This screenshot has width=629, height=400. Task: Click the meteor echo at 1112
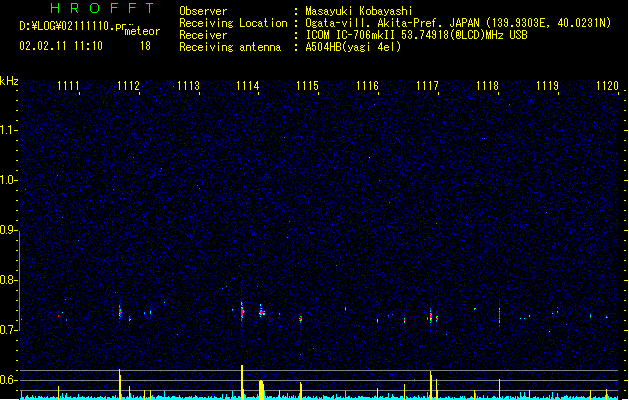pos(120,312)
